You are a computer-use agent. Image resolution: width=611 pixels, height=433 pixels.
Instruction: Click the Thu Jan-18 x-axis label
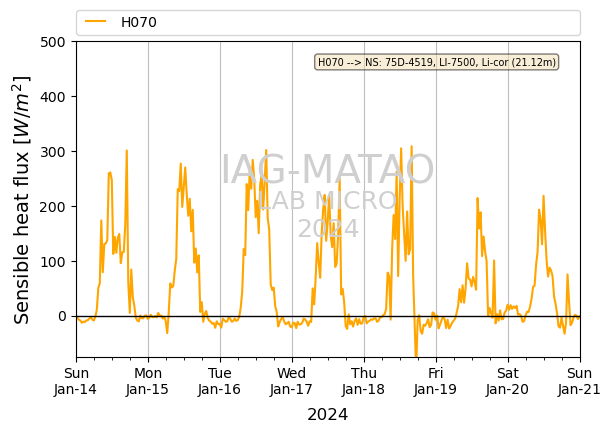point(364,381)
